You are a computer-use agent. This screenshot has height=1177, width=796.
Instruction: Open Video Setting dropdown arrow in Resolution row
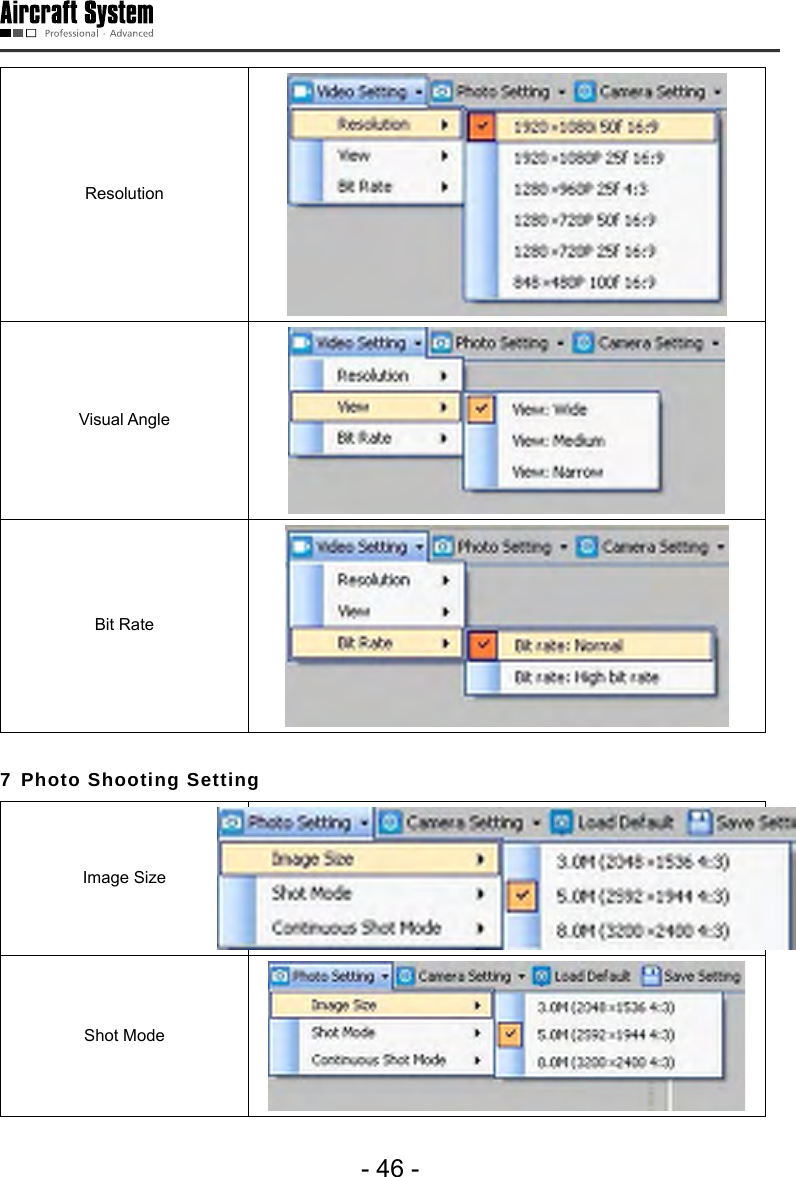click(418, 92)
